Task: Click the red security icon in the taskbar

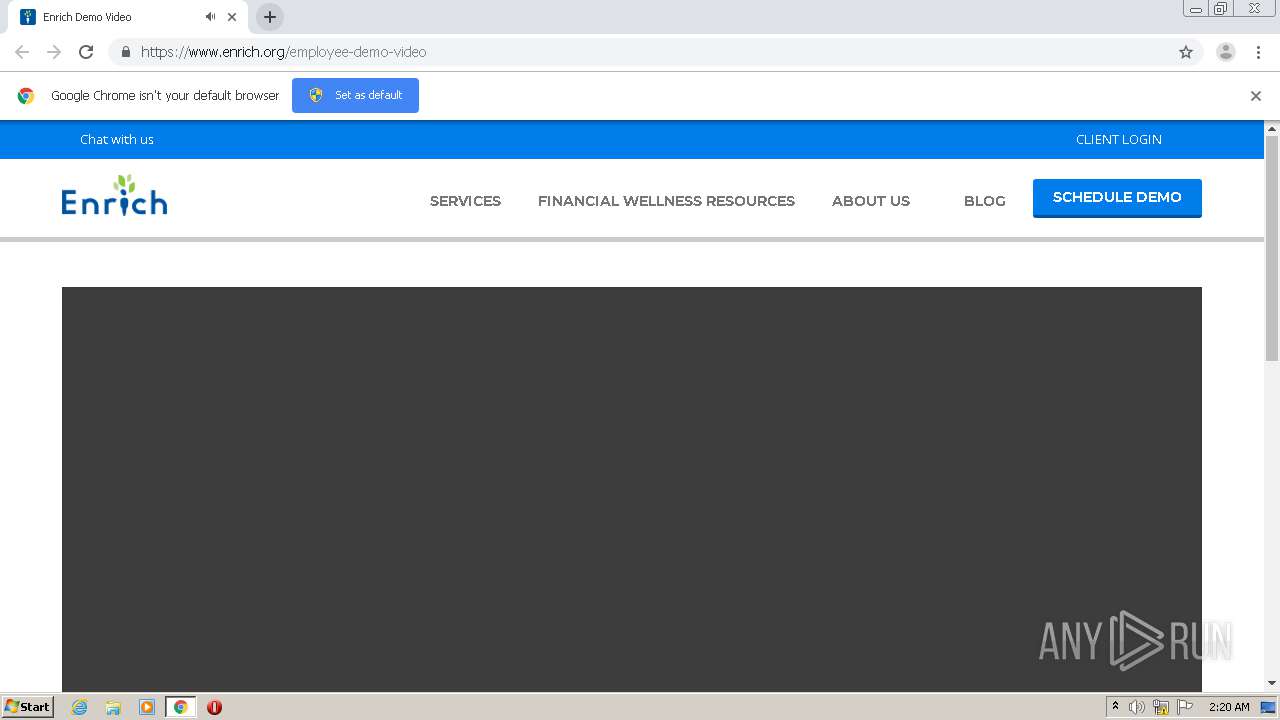Action: point(214,707)
